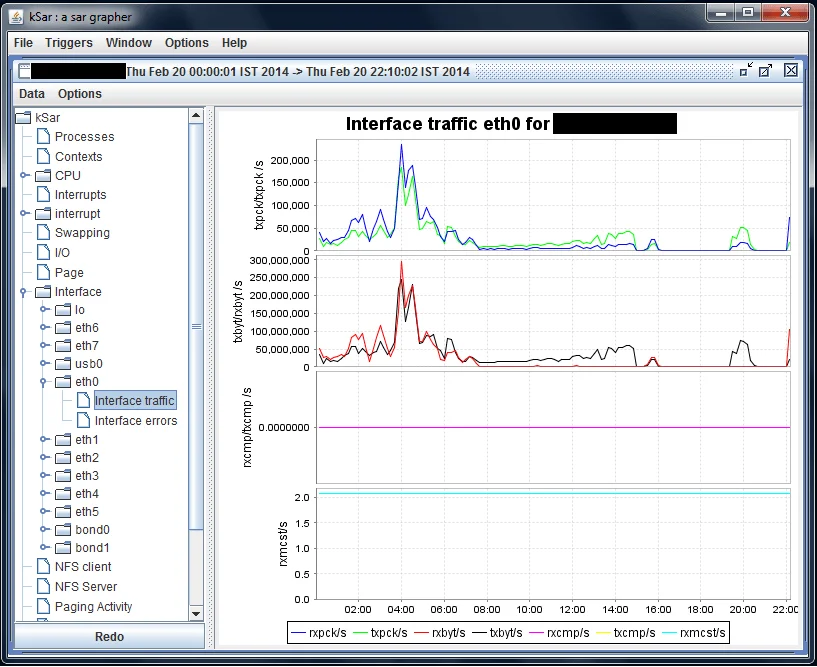Close the internal sar data frame
Screen dimensions: 817x667
click(x=791, y=70)
